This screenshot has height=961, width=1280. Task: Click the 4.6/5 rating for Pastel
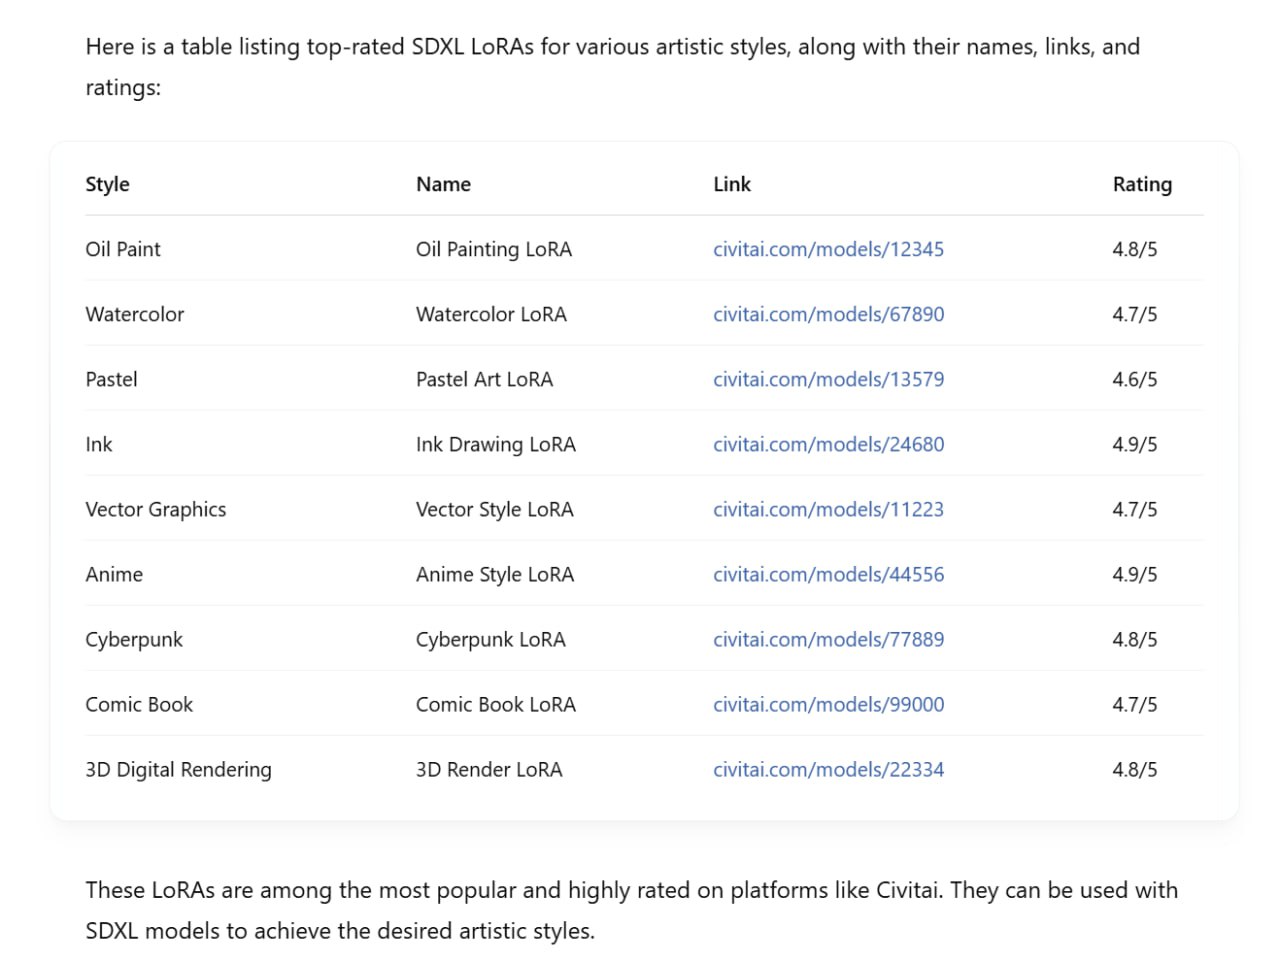pyautogui.click(x=1135, y=379)
